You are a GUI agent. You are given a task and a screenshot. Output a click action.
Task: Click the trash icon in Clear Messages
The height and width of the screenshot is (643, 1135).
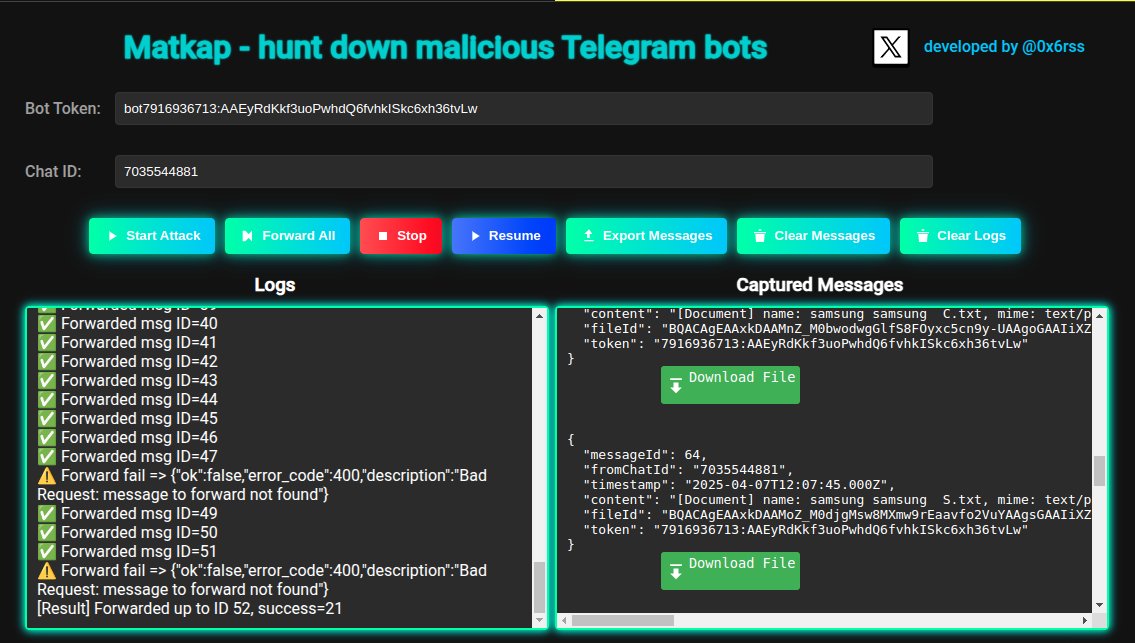[759, 236]
